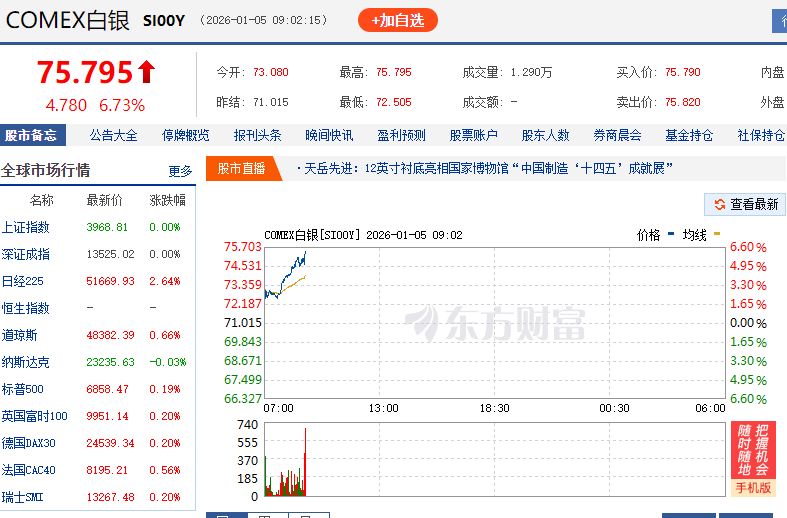Add silver to watchlist with 加自选
The image size is (787, 518).
tap(397, 20)
